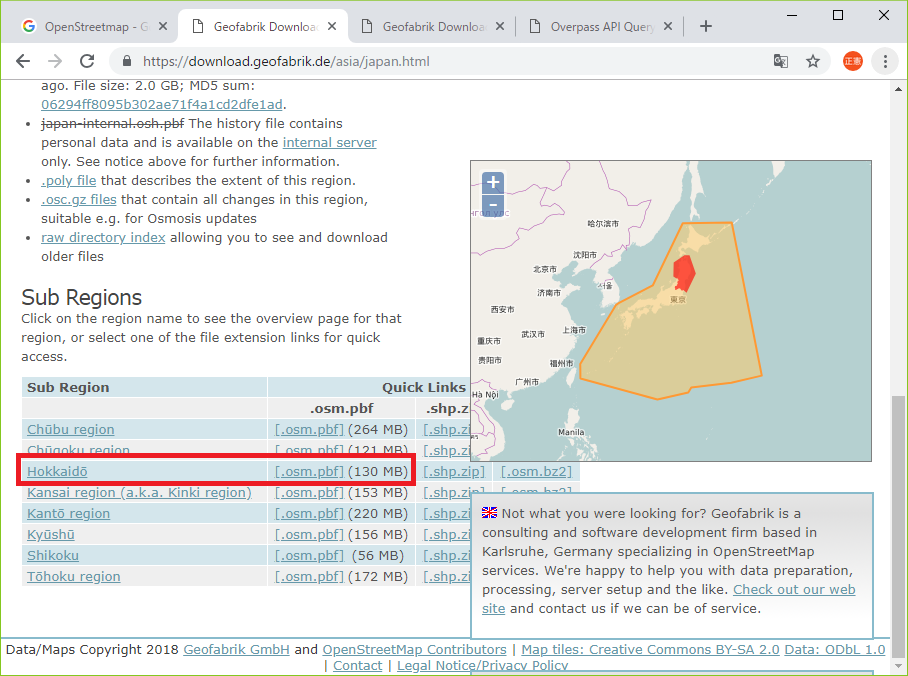Click the '.osm.pbf' column header cell
Viewport: 908px width, 676px height.
[x=342, y=408]
